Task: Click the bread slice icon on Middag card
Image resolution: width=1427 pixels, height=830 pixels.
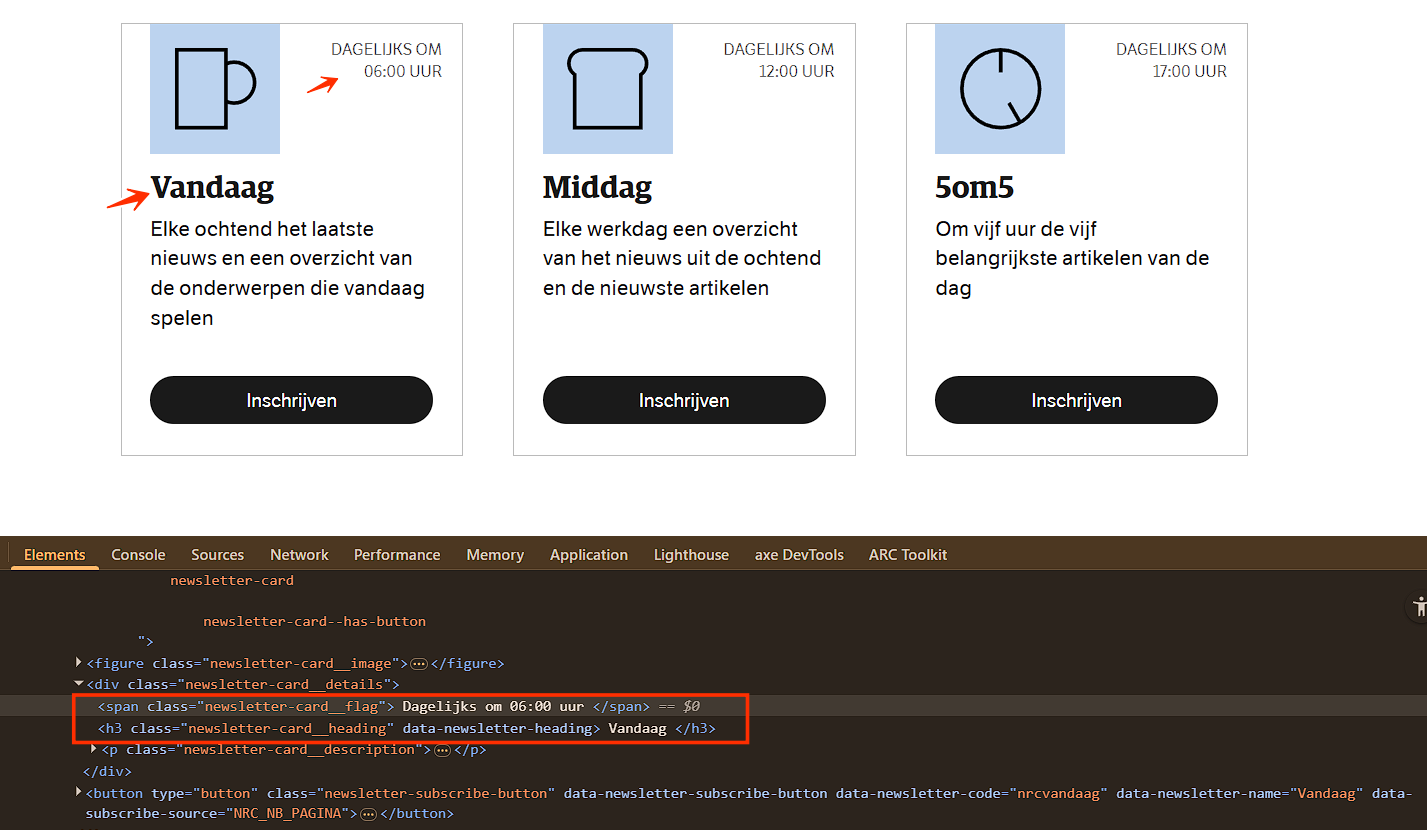Action: click(607, 89)
